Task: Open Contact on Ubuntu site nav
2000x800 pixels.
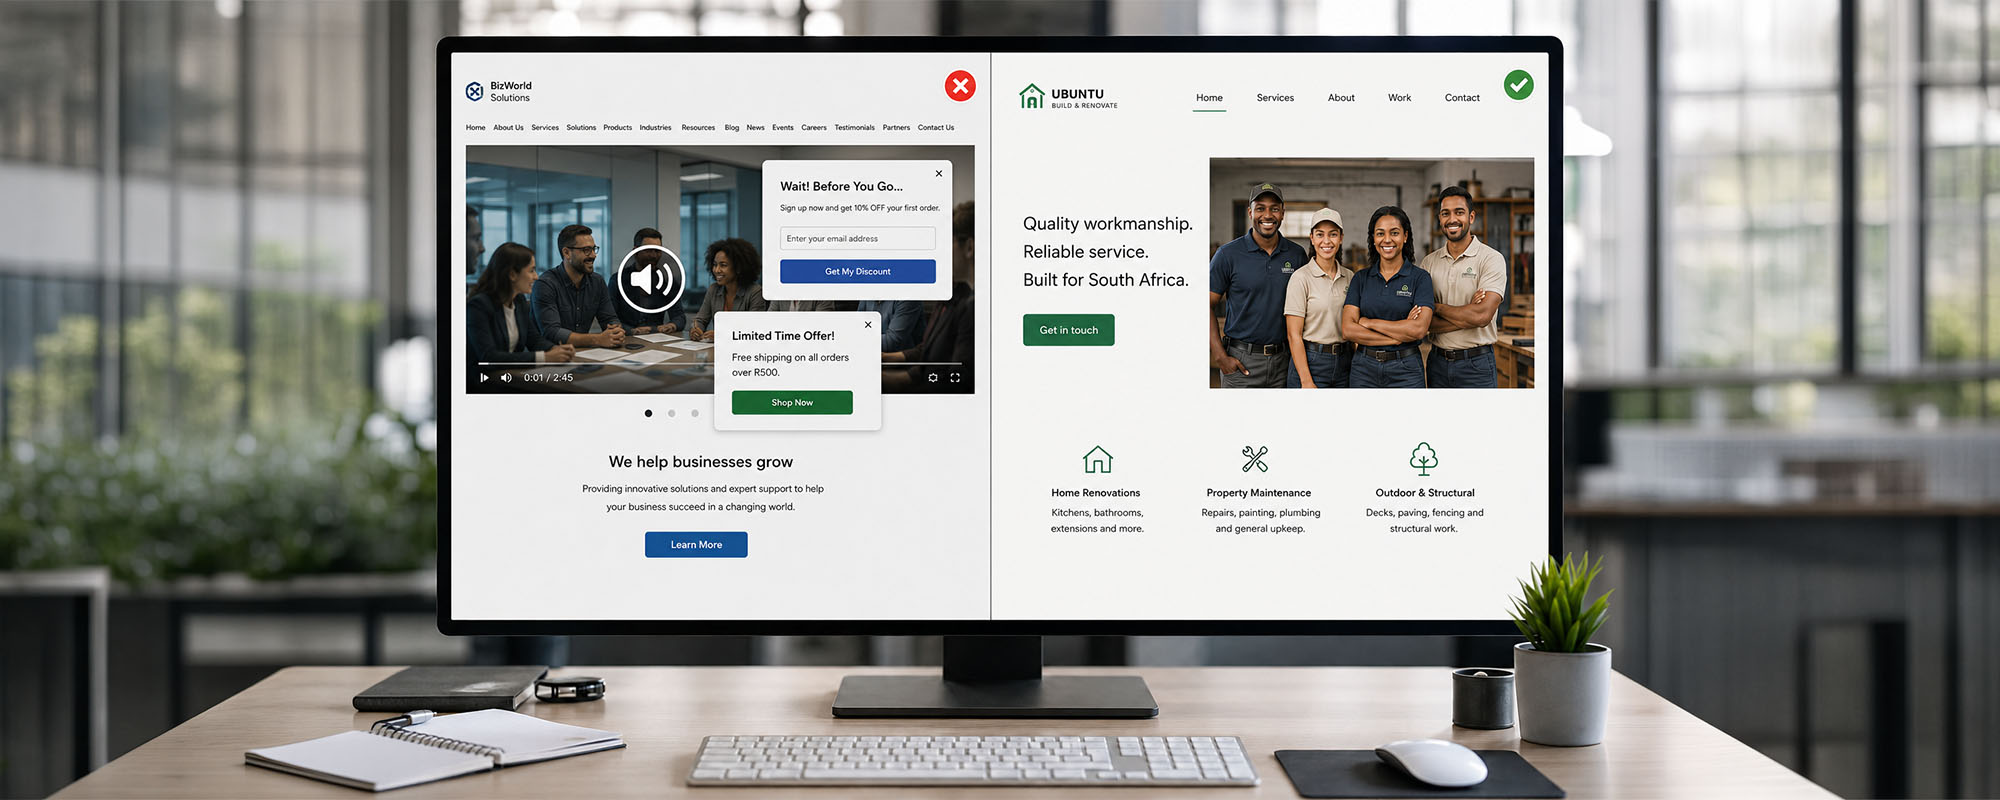Action: point(1462,98)
